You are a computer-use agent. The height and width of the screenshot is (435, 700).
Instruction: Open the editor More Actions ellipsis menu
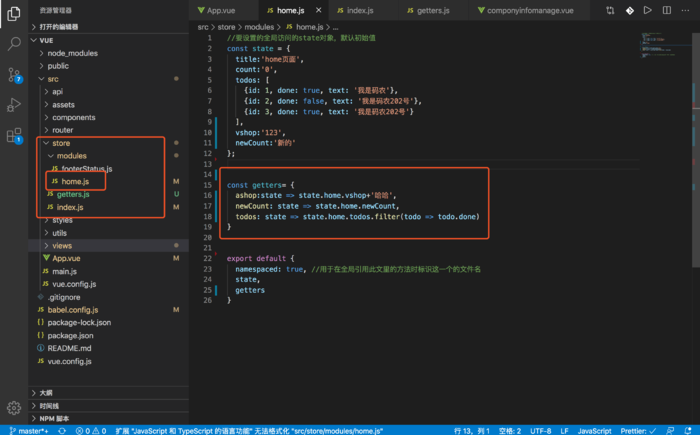click(x=685, y=10)
